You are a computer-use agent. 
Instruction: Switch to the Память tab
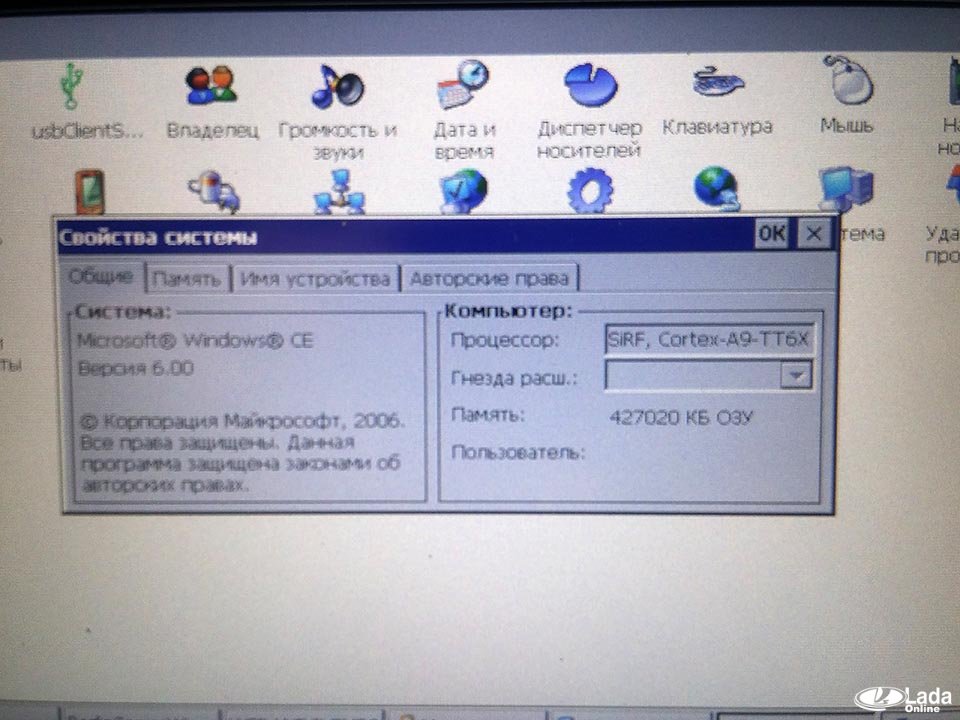pos(188,279)
